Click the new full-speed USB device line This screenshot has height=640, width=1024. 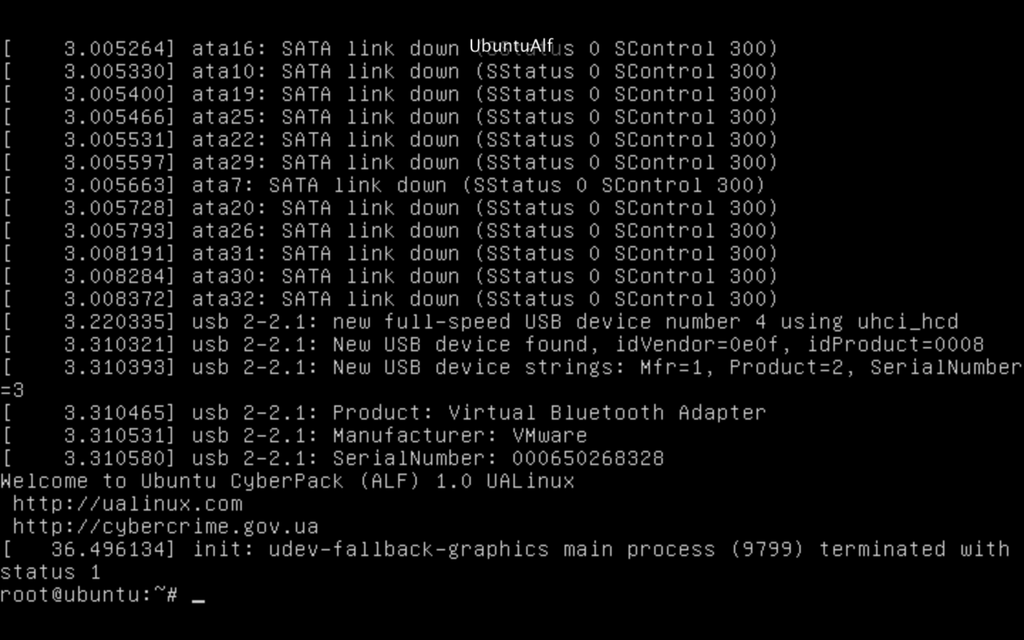[574, 322]
